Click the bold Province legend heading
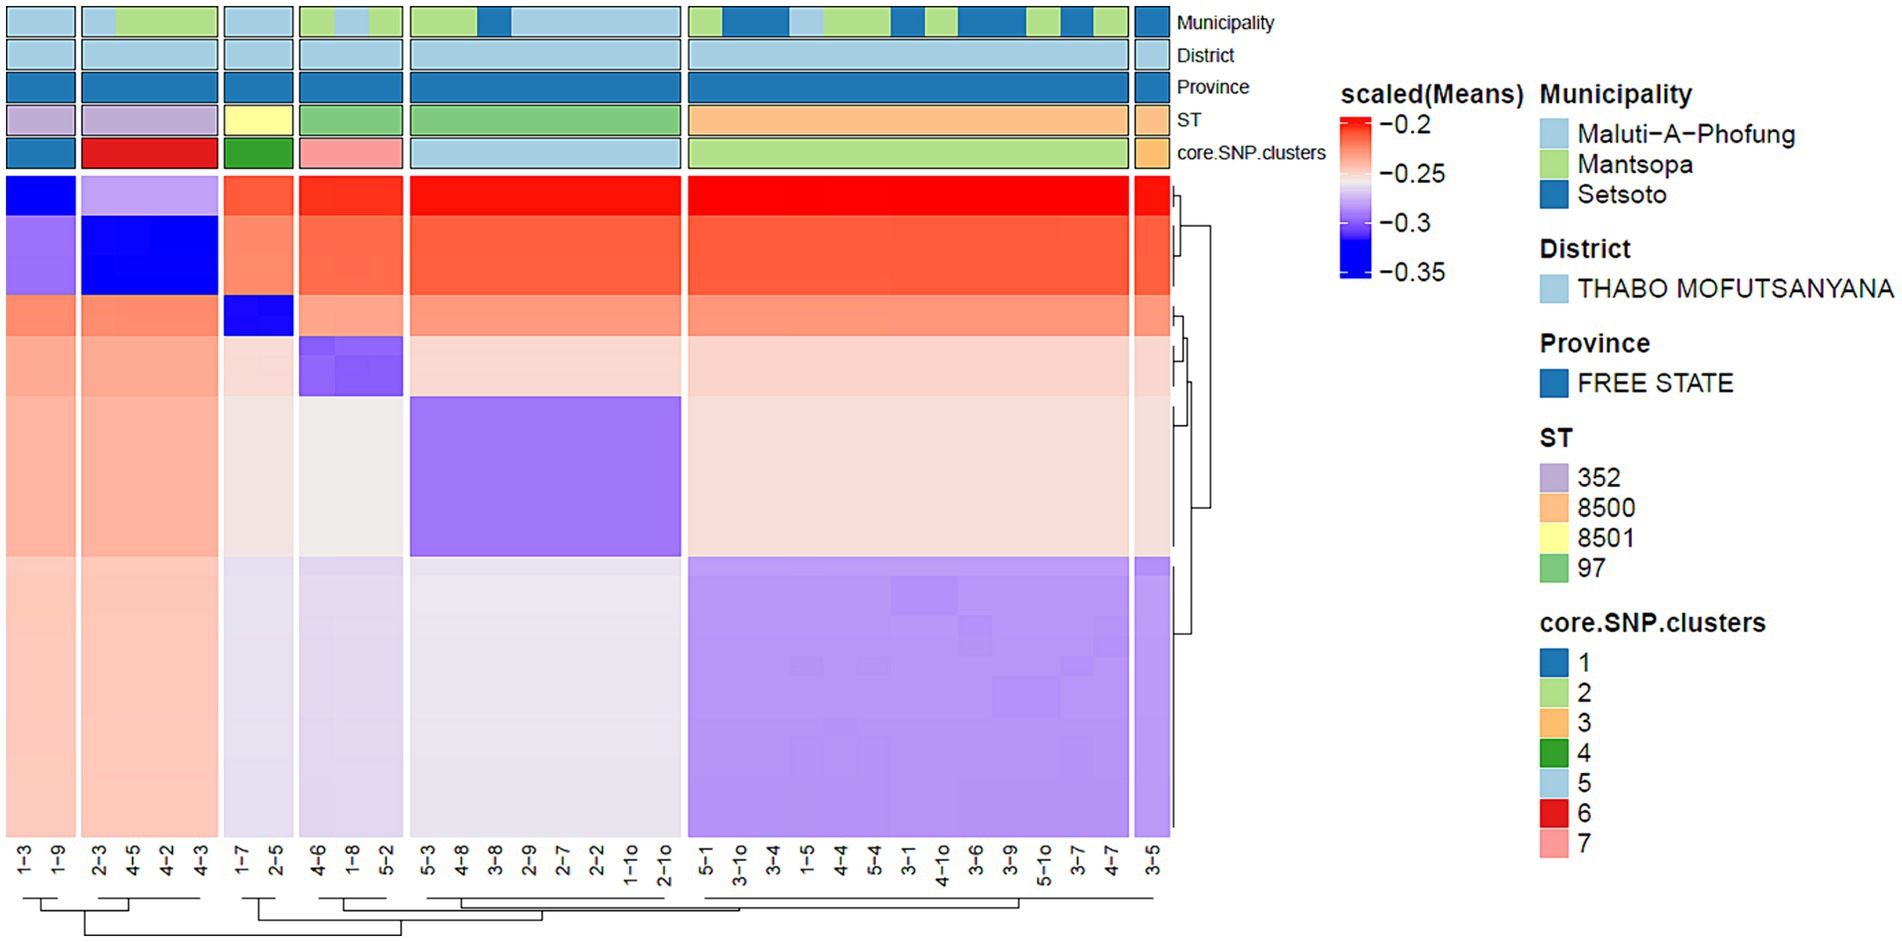This screenshot has width=1902, height=942. tap(1595, 343)
